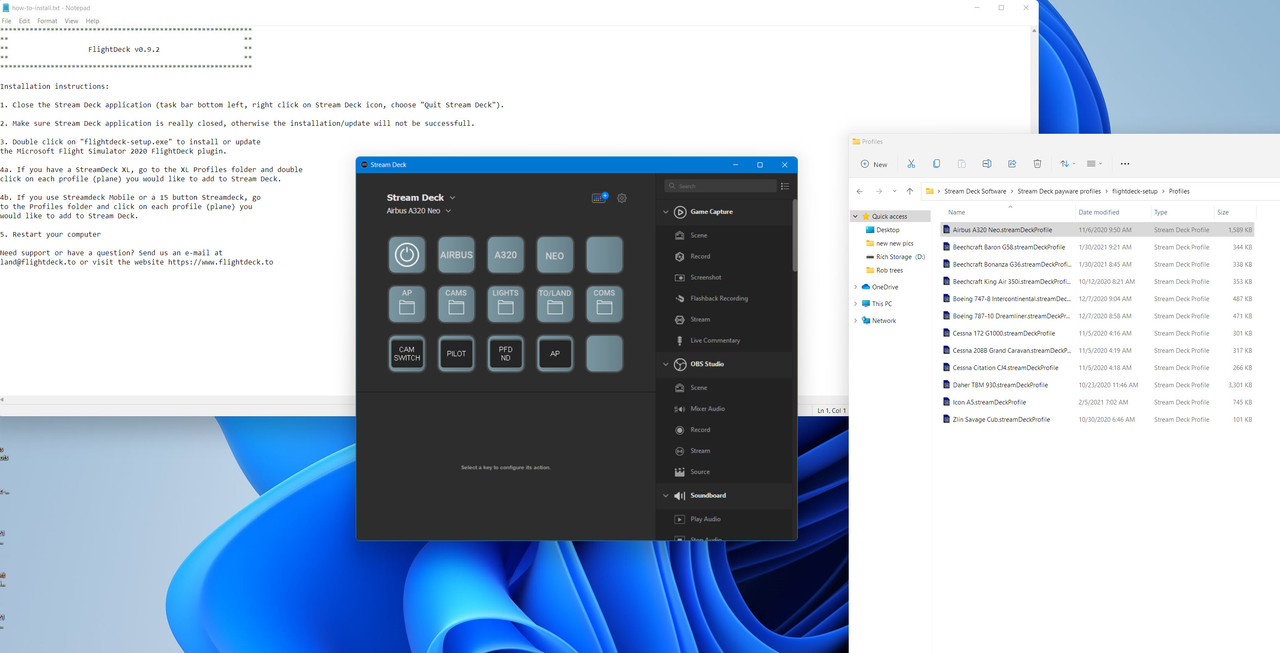Open the AP folder key
1280x653 pixels.
406,304
